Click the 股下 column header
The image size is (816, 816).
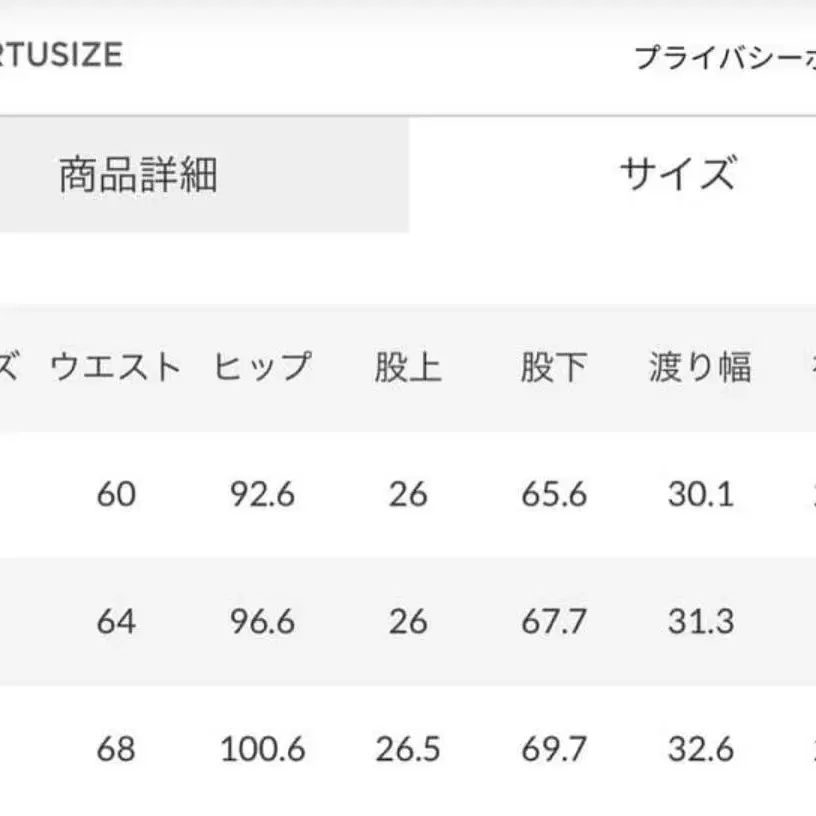tap(553, 368)
